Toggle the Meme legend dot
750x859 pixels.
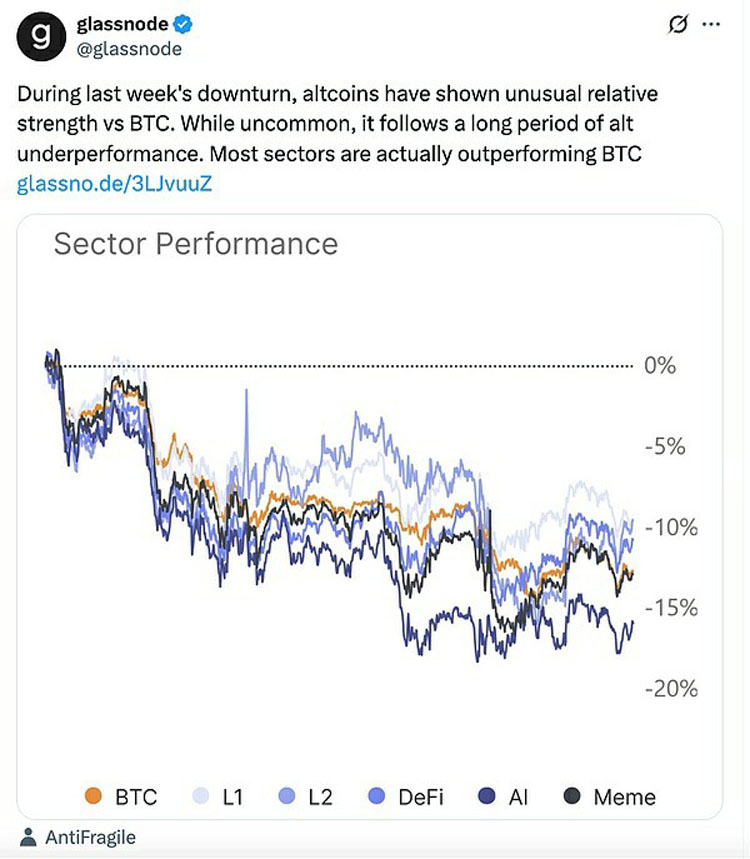point(572,795)
